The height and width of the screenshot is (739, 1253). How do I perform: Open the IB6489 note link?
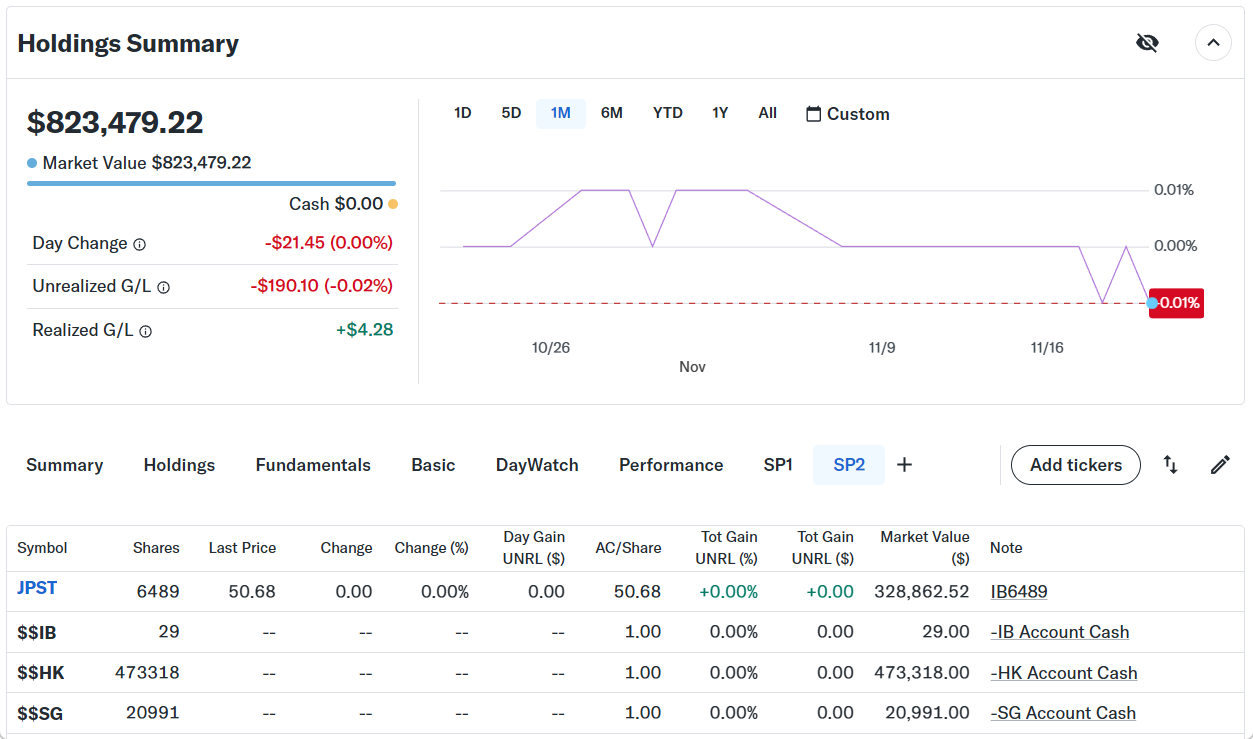(1018, 592)
